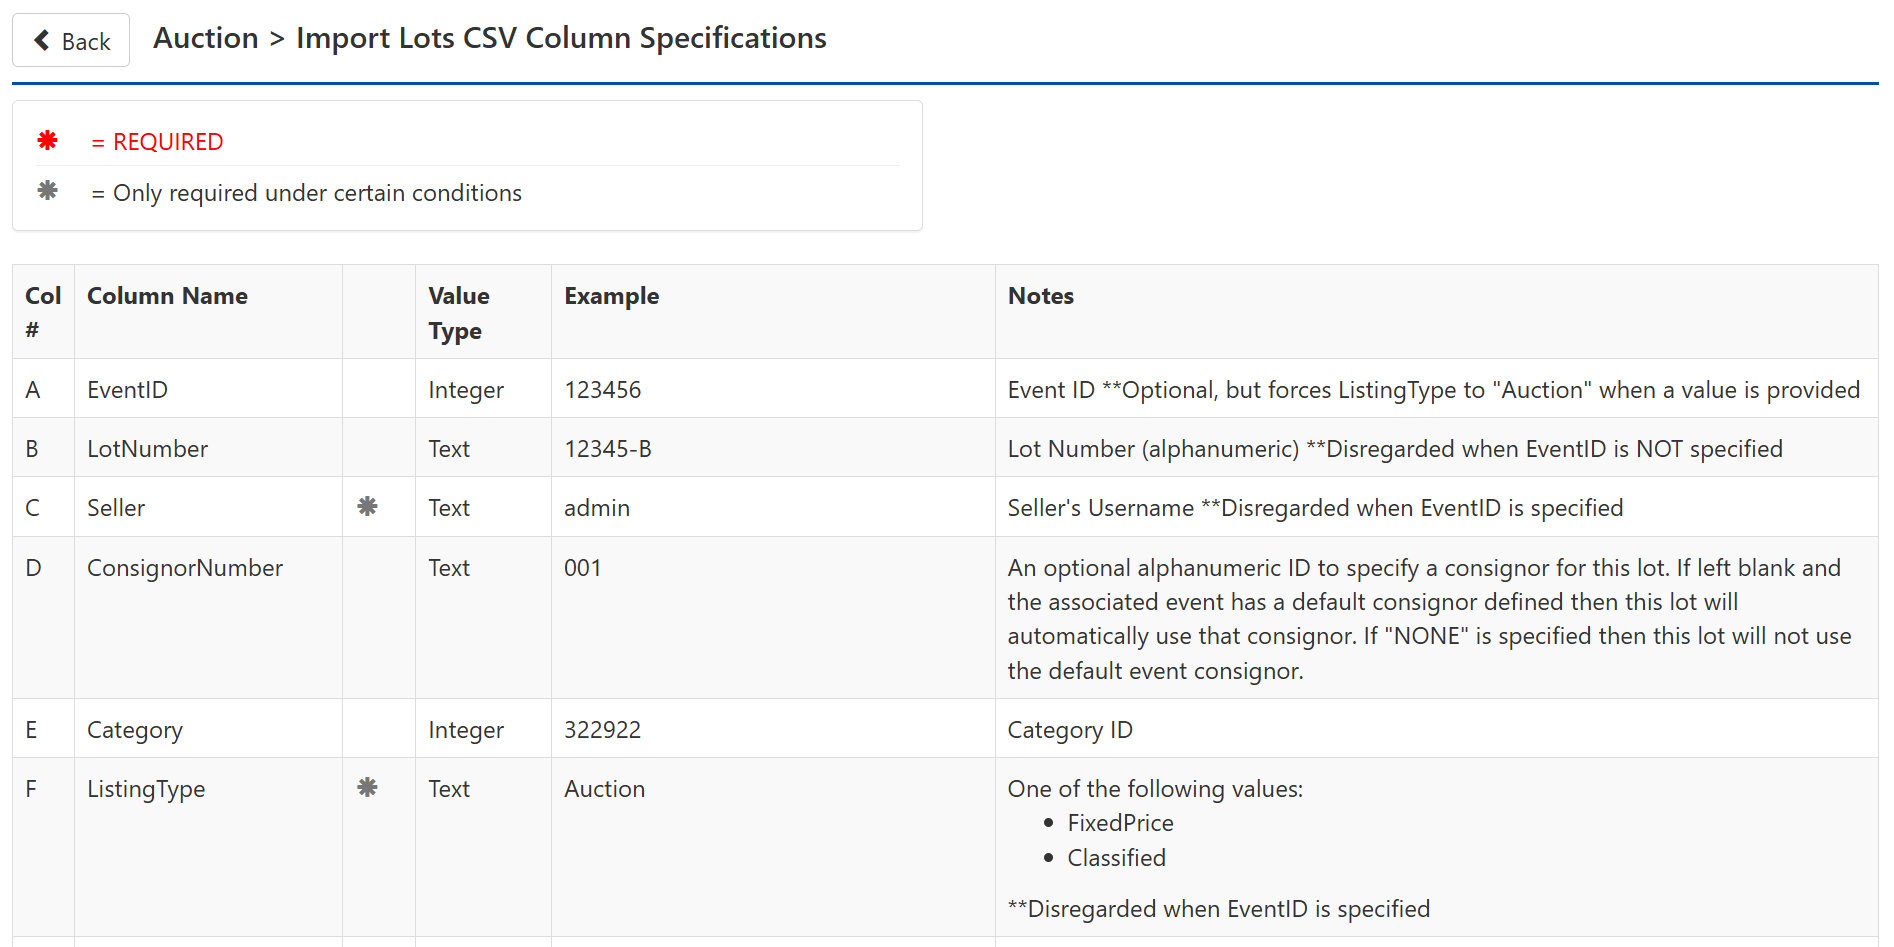Screen dimensions: 1894x947
Task: Click the Notes column header
Action: (x=1040, y=296)
